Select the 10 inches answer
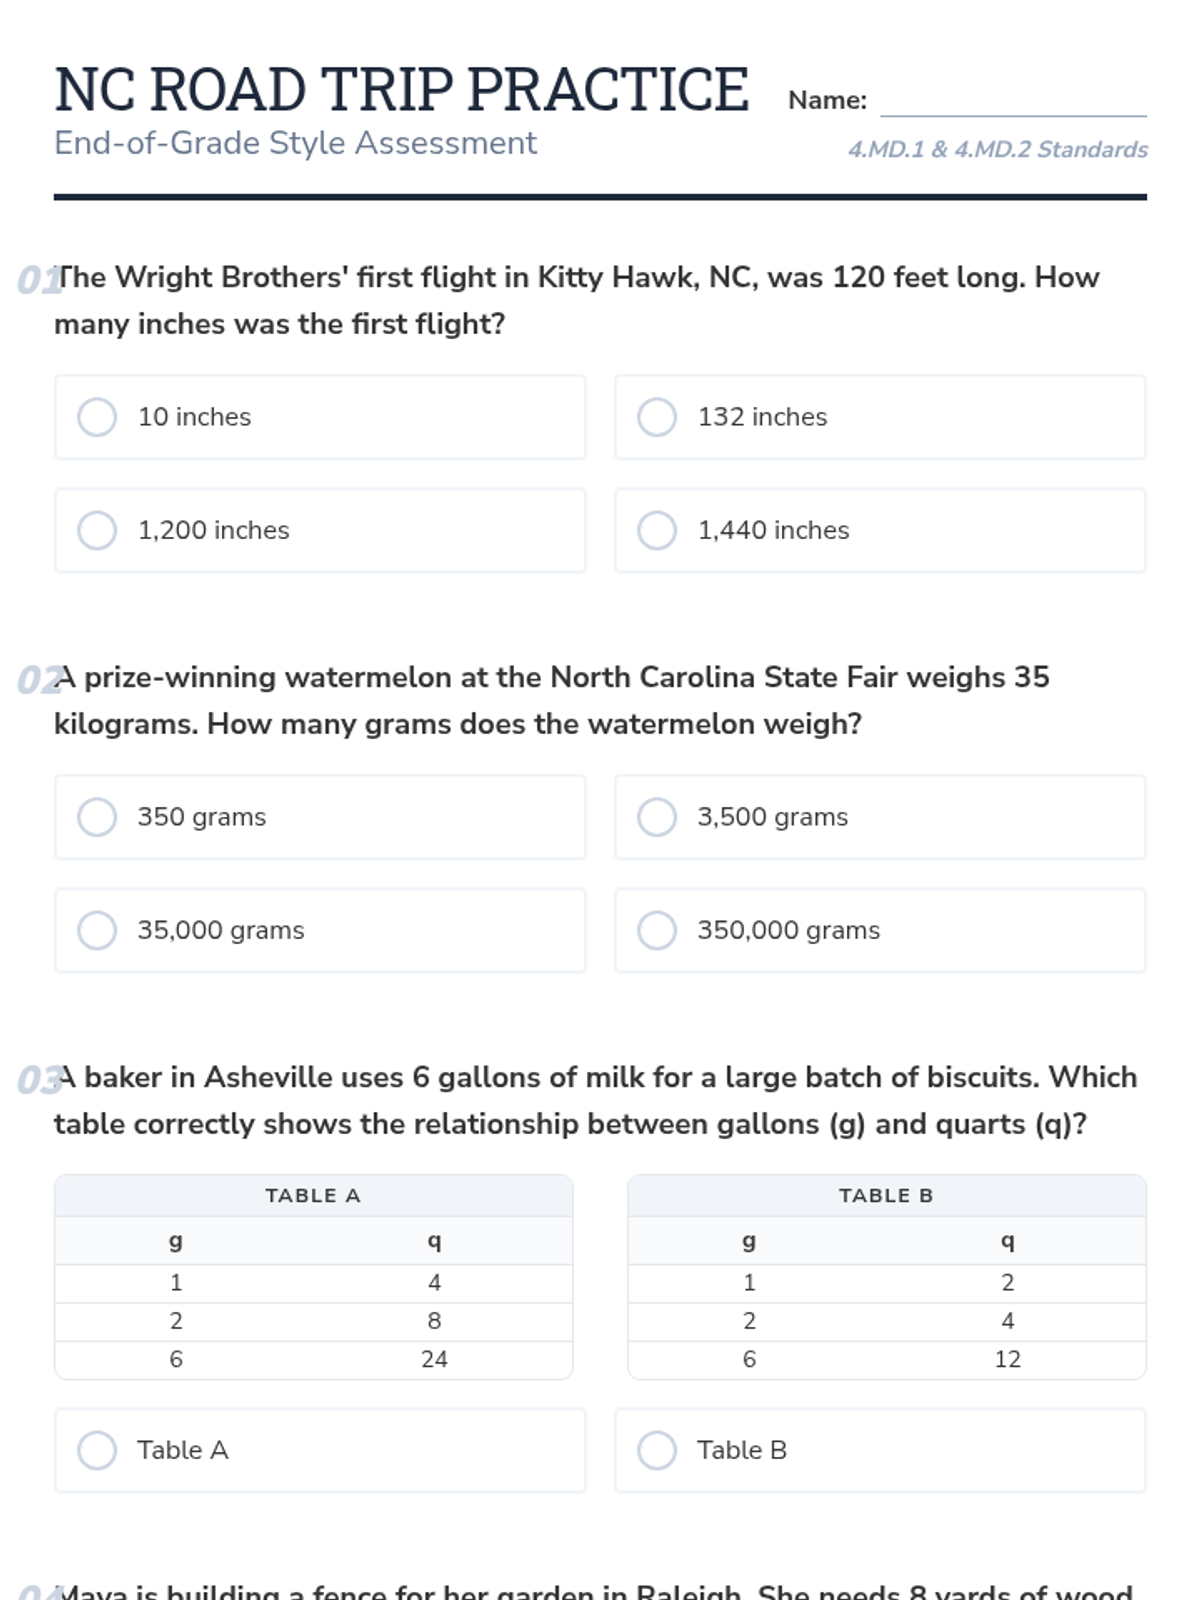1200x1600 pixels. [97, 417]
